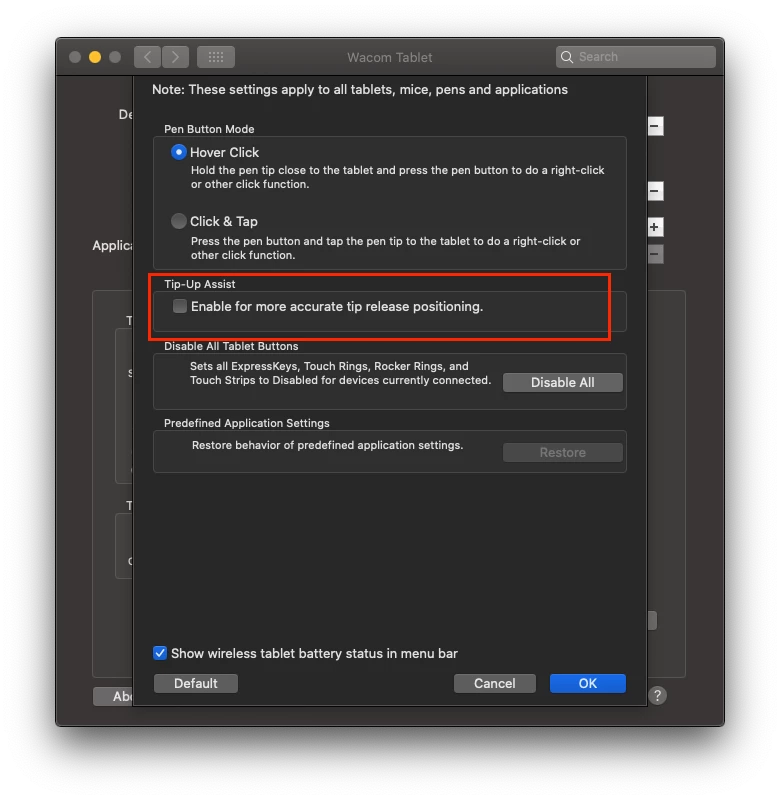
Task: Click the 'Disable All Tablet Buttons' heading
Action: [x=231, y=346]
